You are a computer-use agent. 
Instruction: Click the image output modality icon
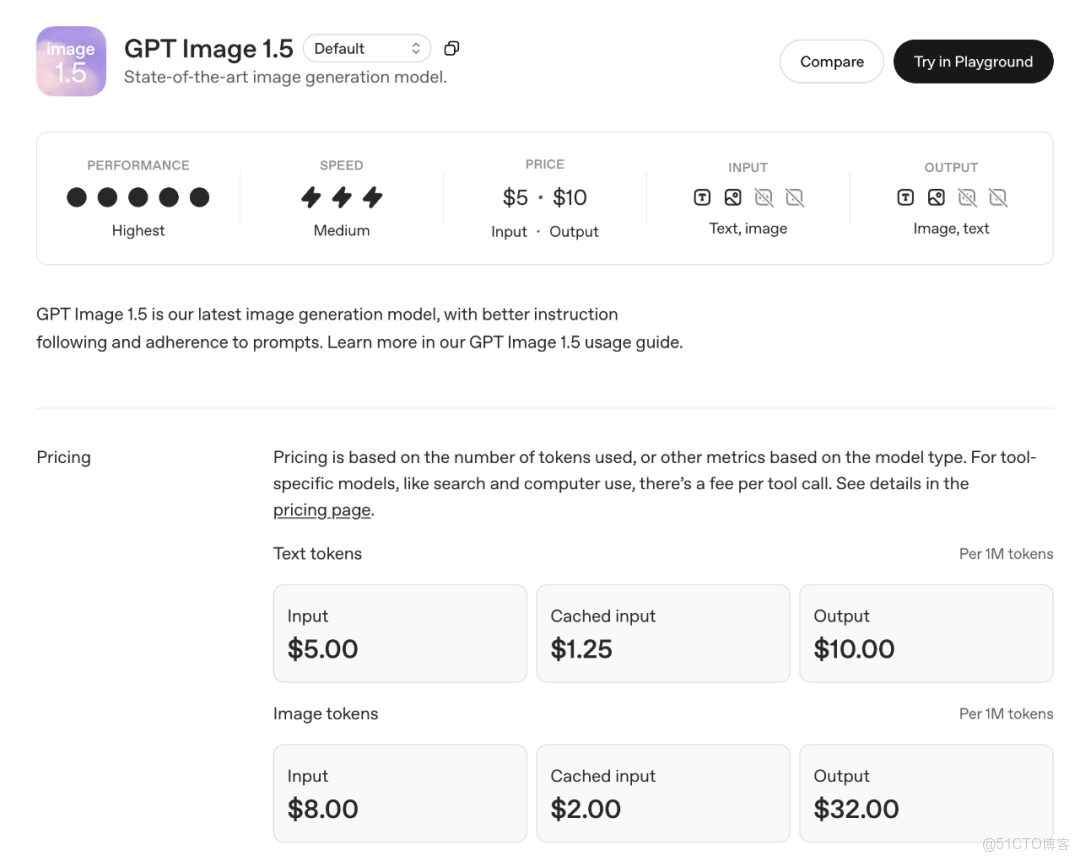coord(937,197)
